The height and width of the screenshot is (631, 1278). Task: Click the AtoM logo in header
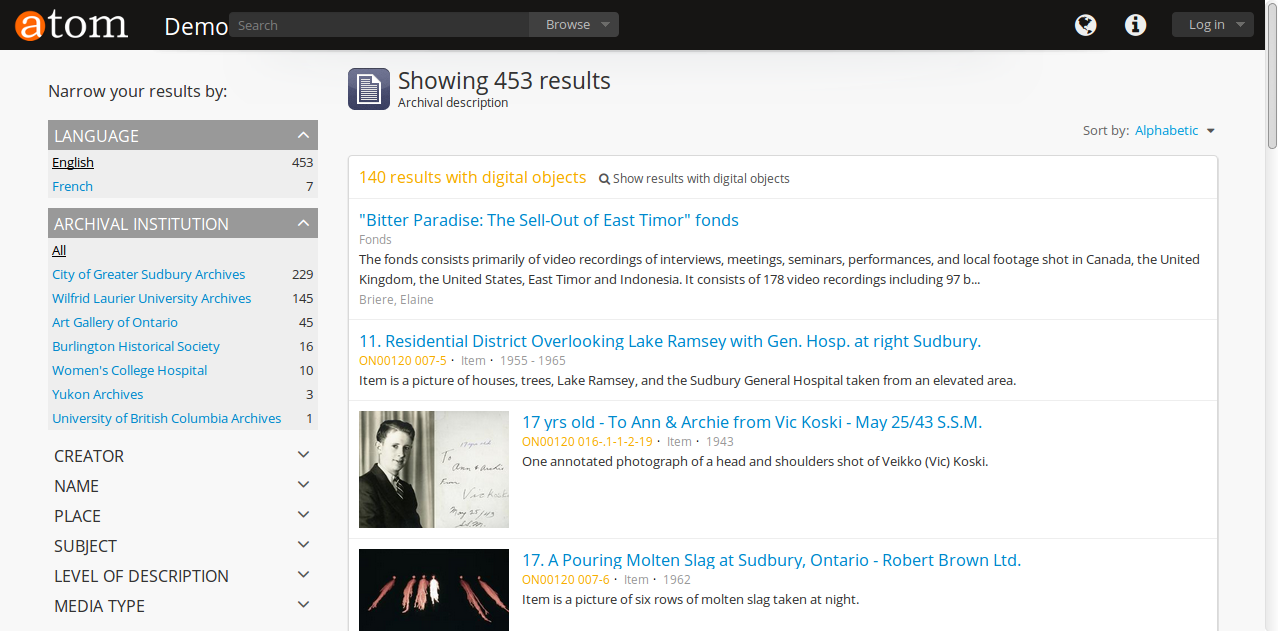[72, 25]
